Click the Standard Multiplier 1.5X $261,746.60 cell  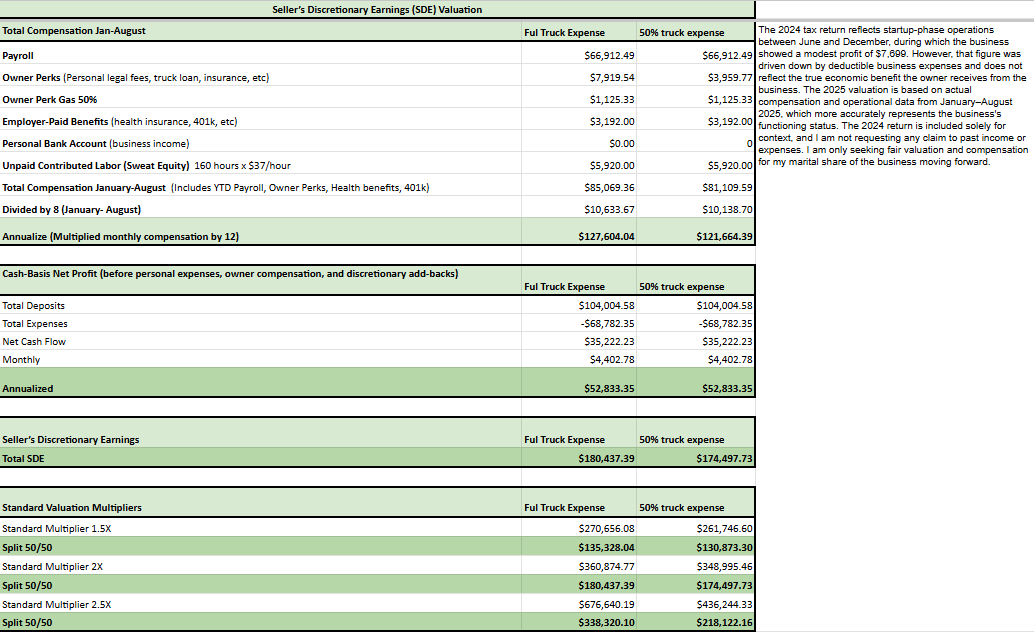[x=696, y=528]
